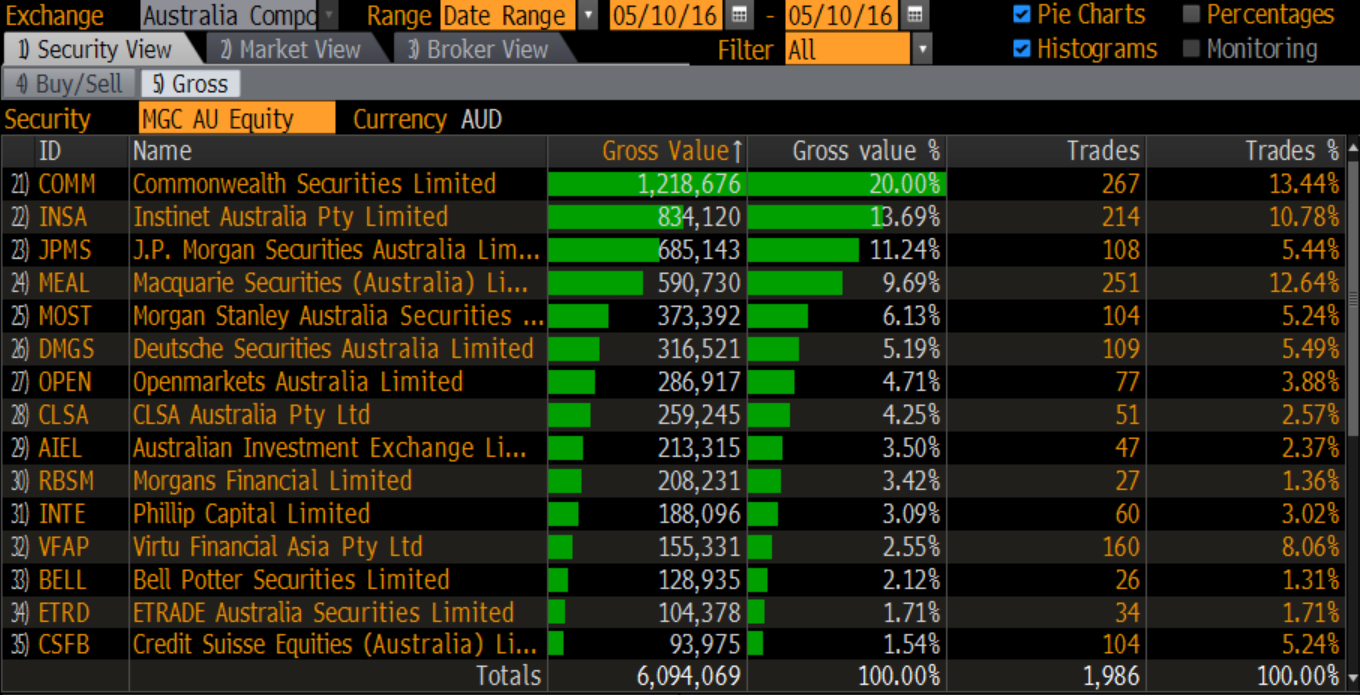Click the table scroll-up arrow
The image size is (1360, 695).
point(1353,148)
